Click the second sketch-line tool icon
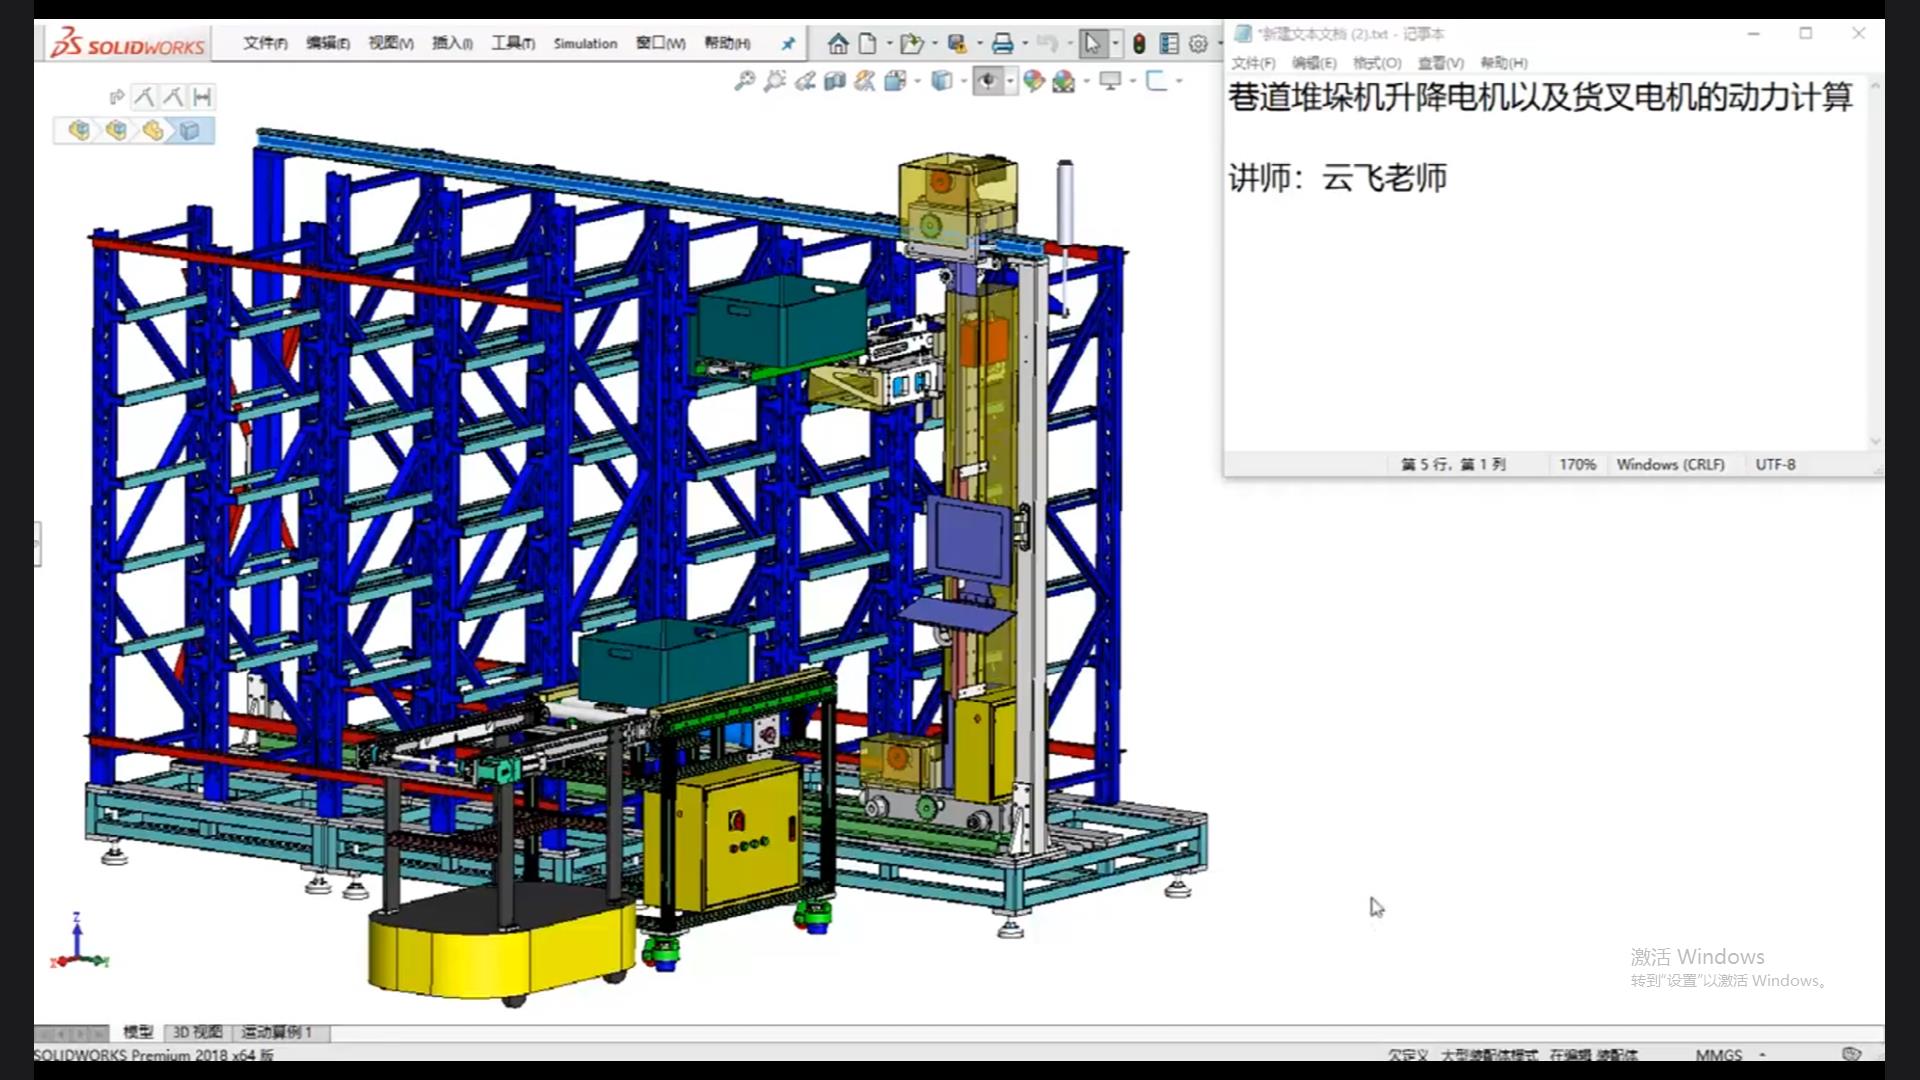The width and height of the screenshot is (1920, 1080). [x=173, y=97]
